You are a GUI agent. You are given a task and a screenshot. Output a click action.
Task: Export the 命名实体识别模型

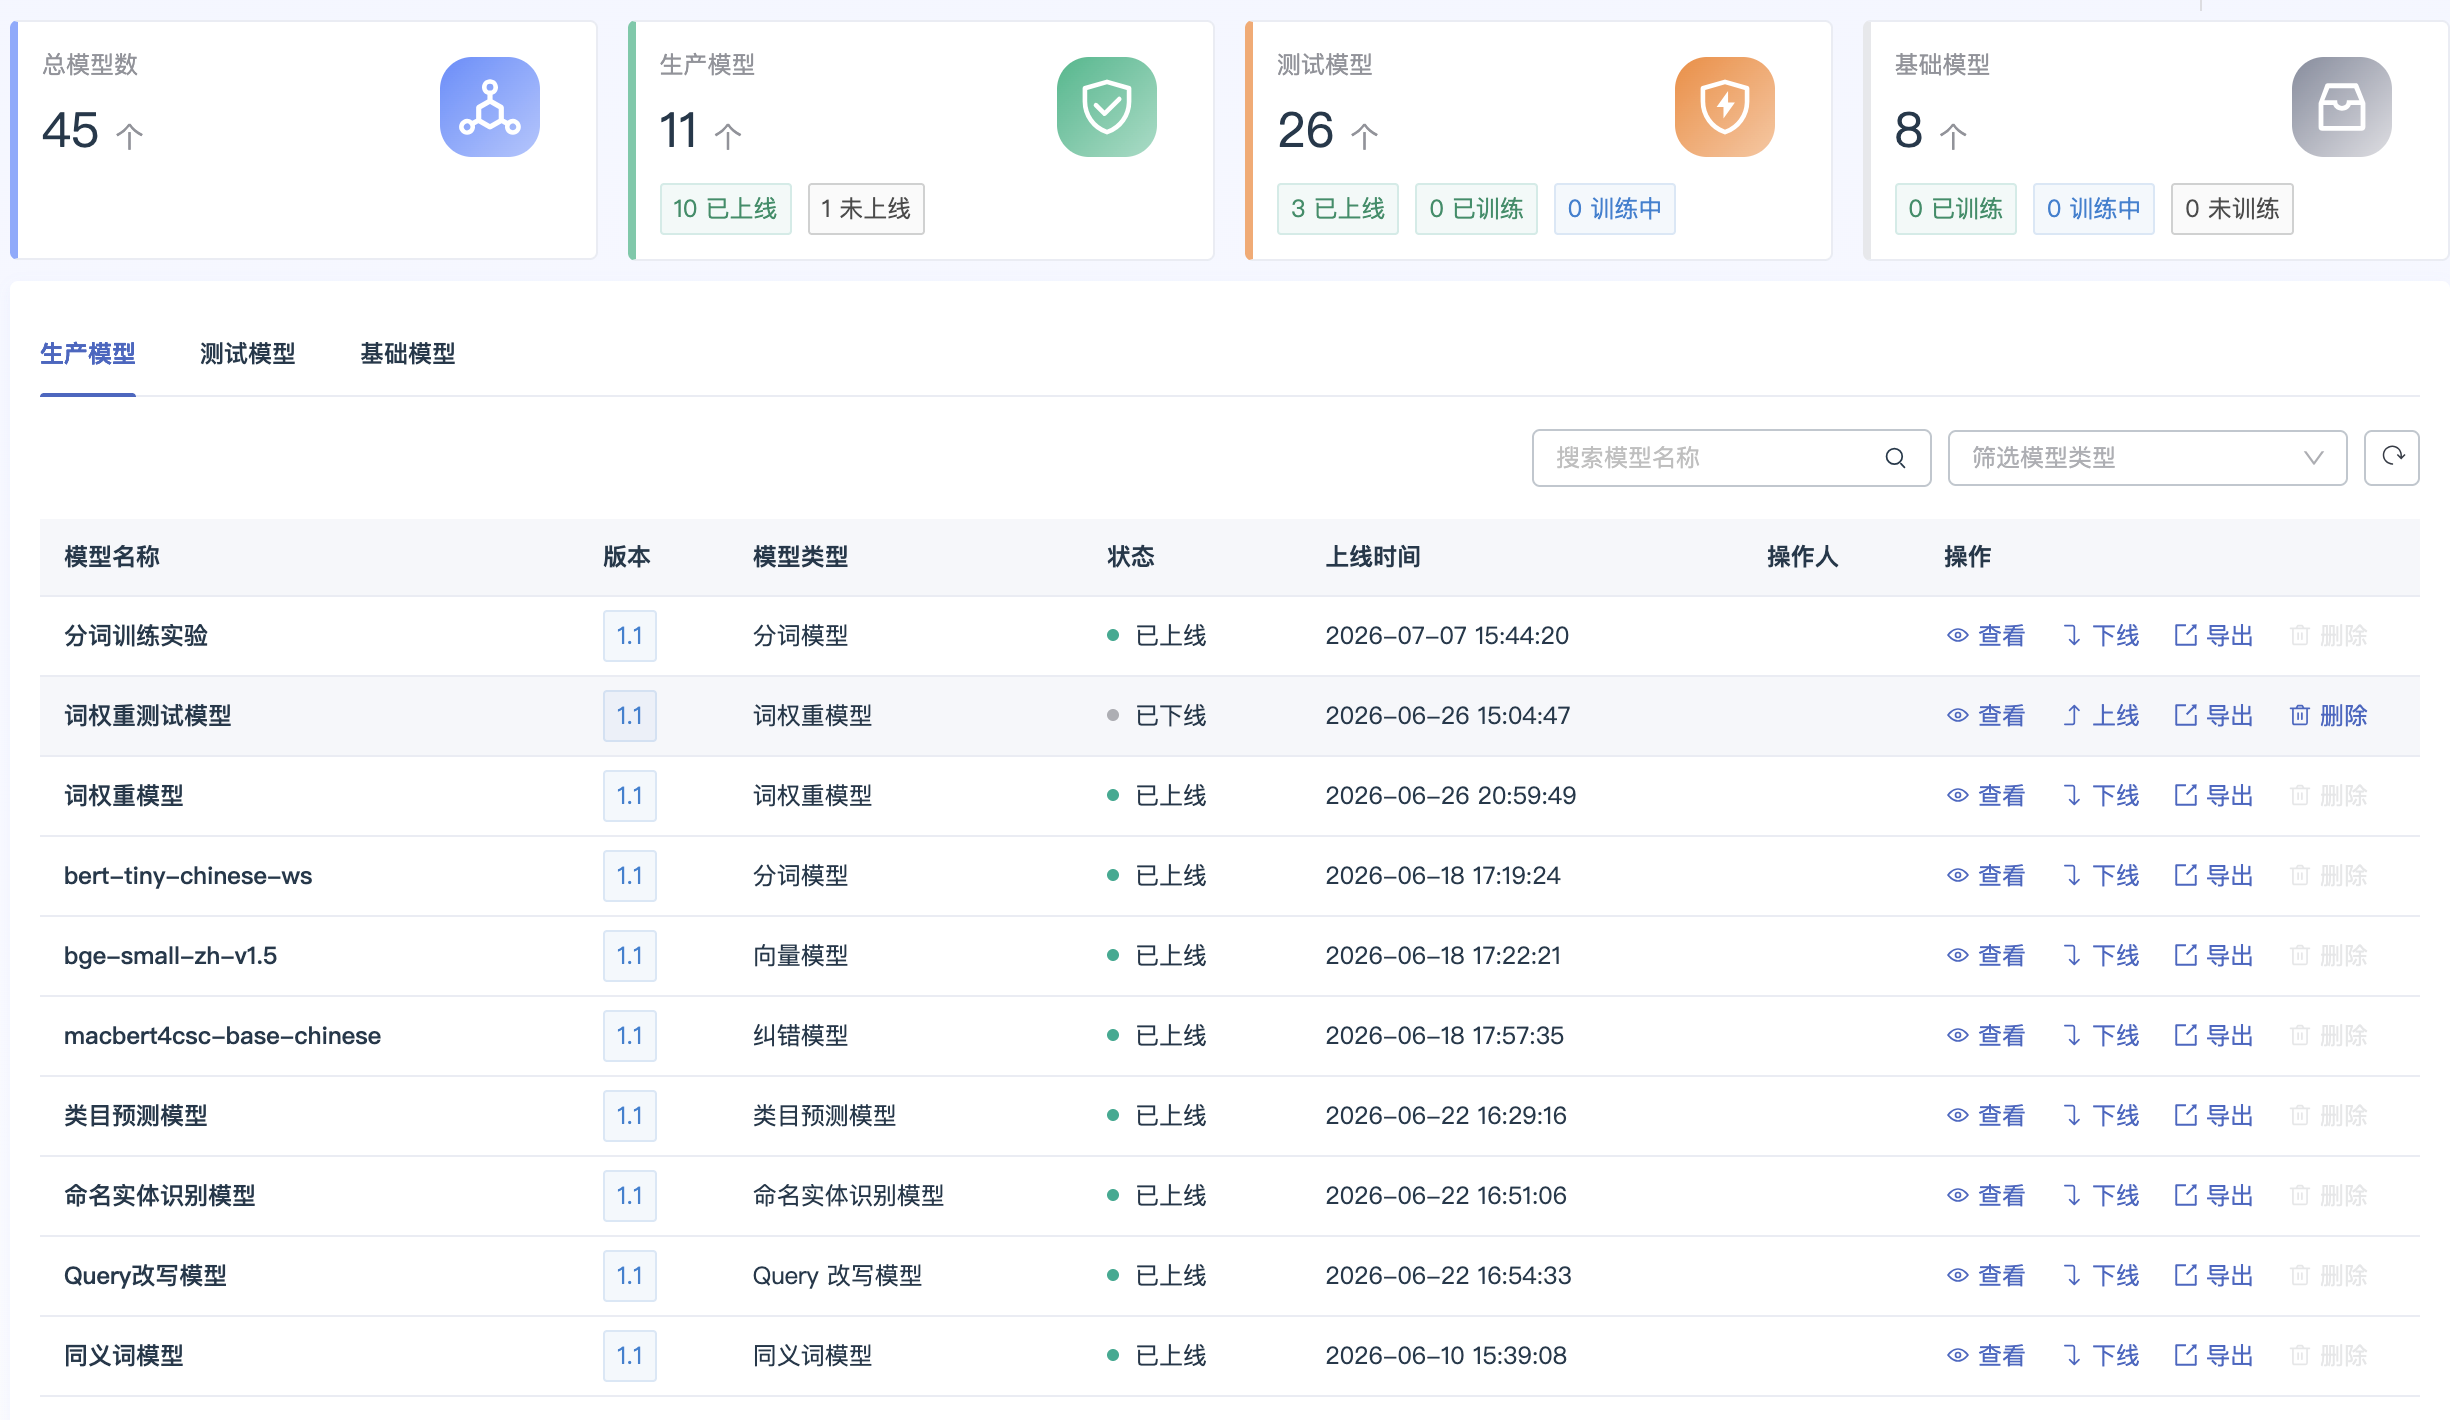click(x=2214, y=1196)
